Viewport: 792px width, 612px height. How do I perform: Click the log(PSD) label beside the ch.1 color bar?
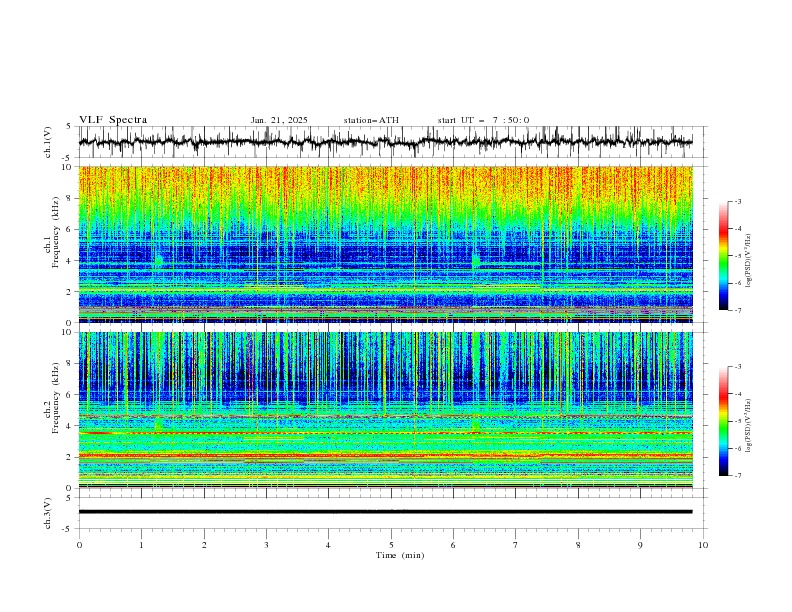pyautogui.click(x=749, y=261)
